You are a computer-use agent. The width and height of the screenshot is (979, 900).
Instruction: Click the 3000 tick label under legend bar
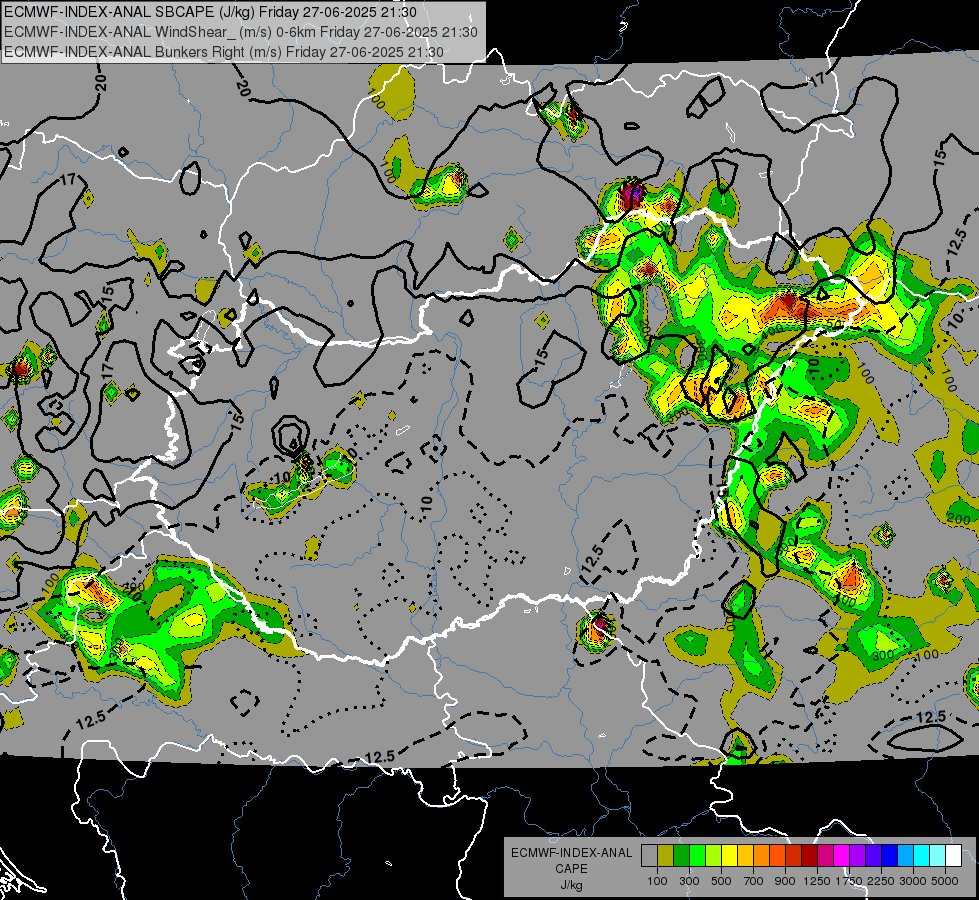click(913, 881)
